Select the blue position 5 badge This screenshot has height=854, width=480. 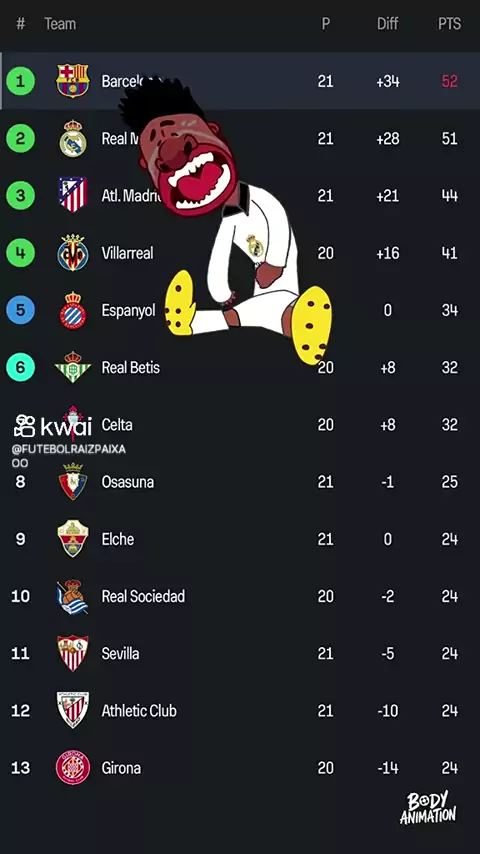tap(20, 310)
